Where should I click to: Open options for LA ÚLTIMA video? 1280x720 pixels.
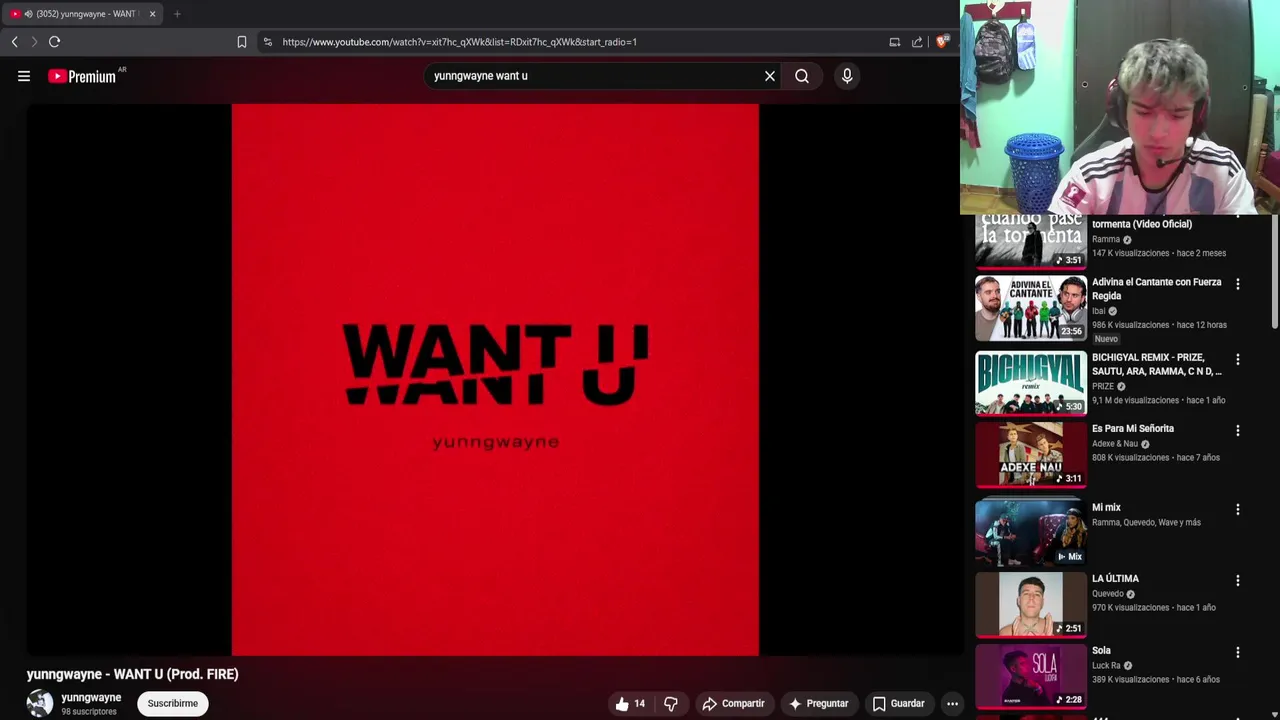pyautogui.click(x=1238, y=580)
